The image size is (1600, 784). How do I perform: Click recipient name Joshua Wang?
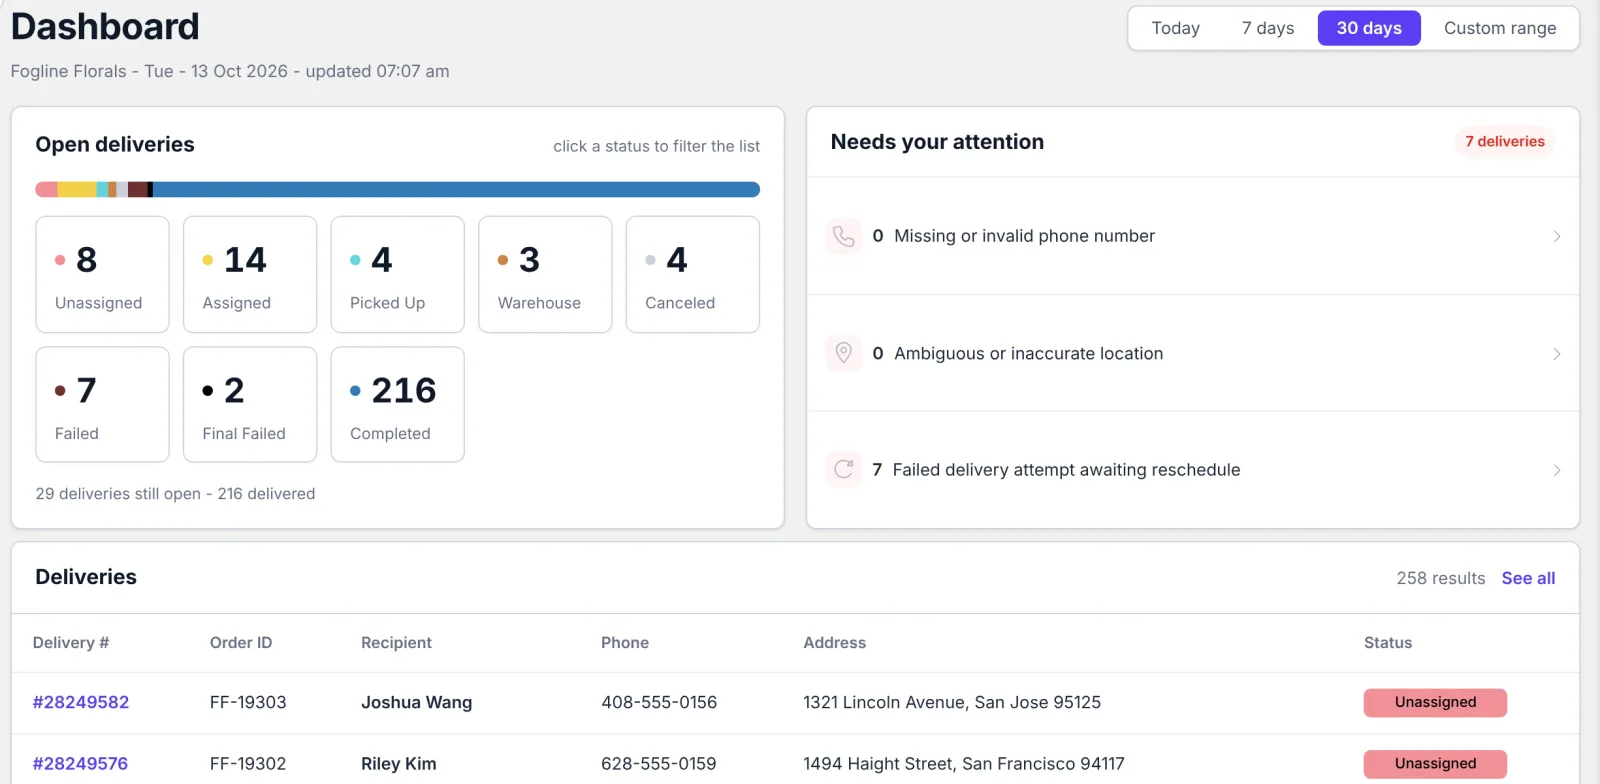point(416,702)
